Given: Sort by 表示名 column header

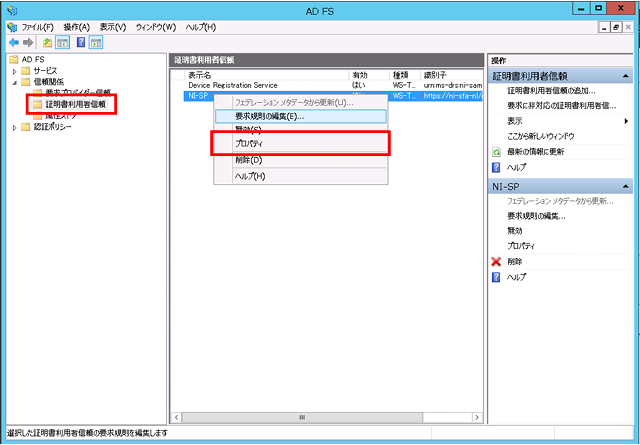Looking at the screenshot, I should pyautogui.click(x=267, y=75).
